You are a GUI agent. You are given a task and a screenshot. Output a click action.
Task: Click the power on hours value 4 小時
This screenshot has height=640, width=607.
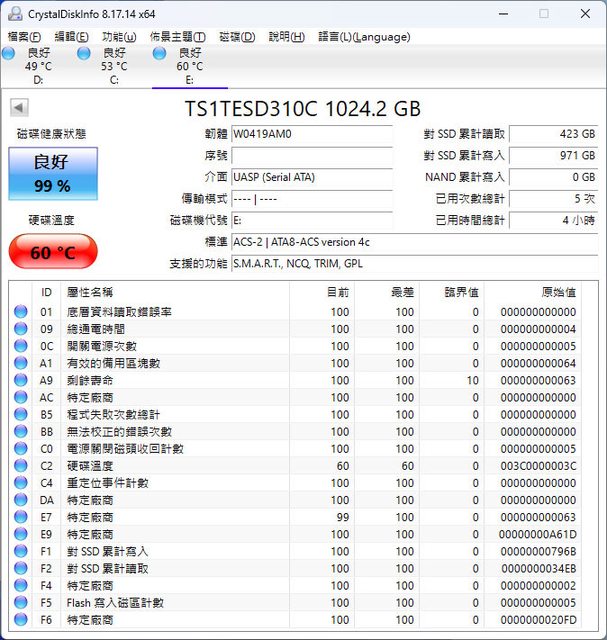pyautogui.click(x=554, y=220)
